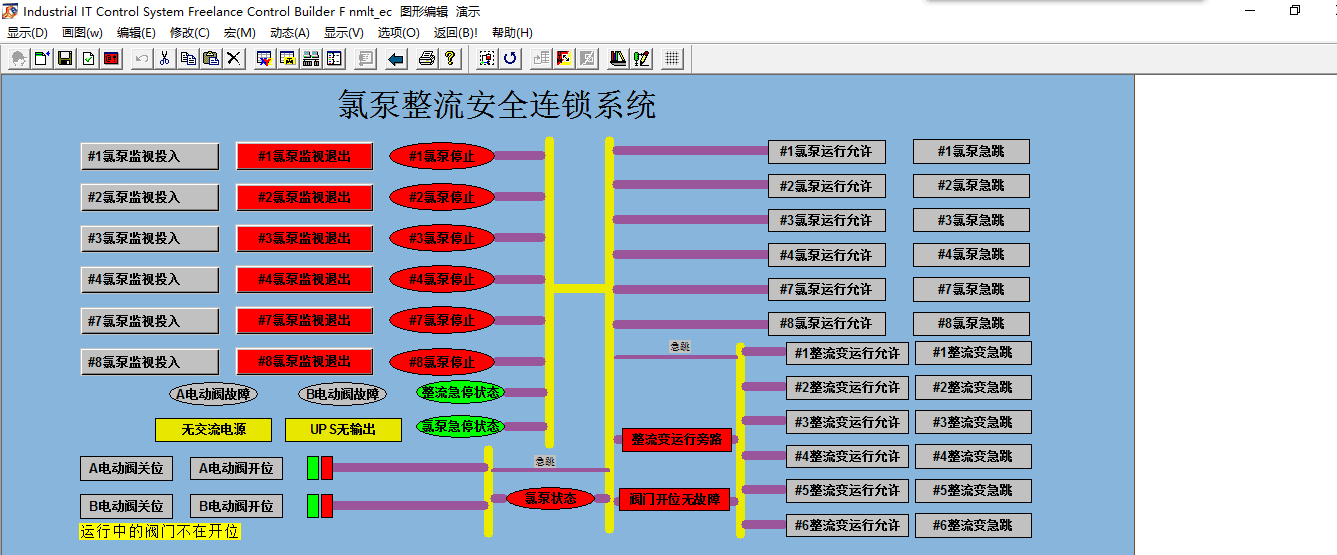Click the #4整流变运行允许 box
This screenshot has height=555, width=1337.
point(847,456)
